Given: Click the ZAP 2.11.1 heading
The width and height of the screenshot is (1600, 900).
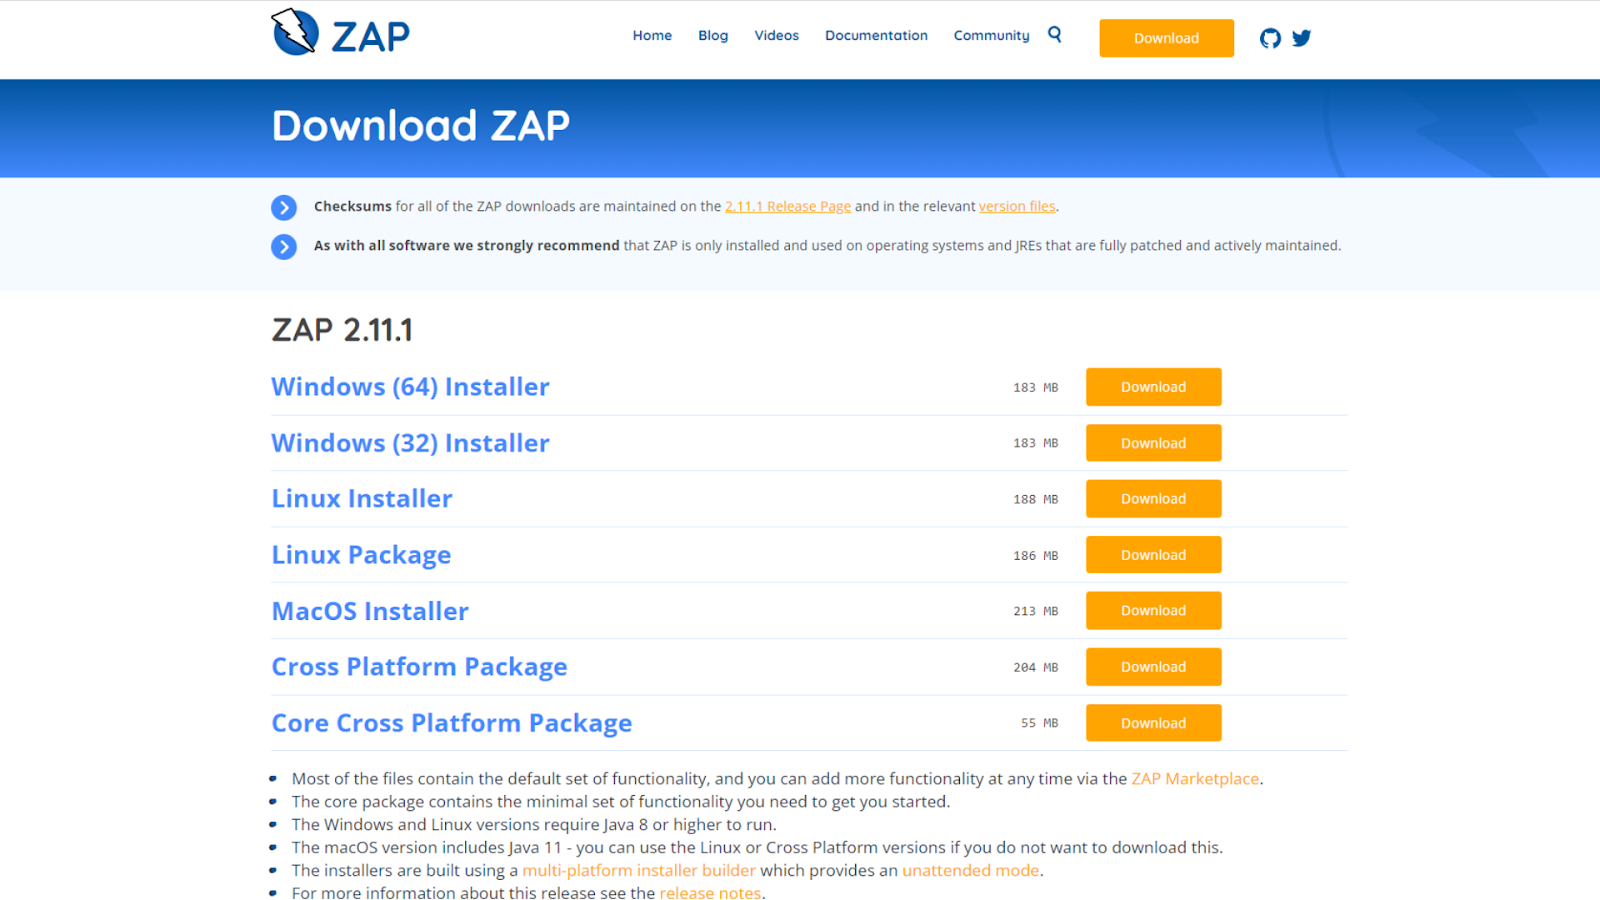Looking at the screenshot, I should [x=342, y=330].
